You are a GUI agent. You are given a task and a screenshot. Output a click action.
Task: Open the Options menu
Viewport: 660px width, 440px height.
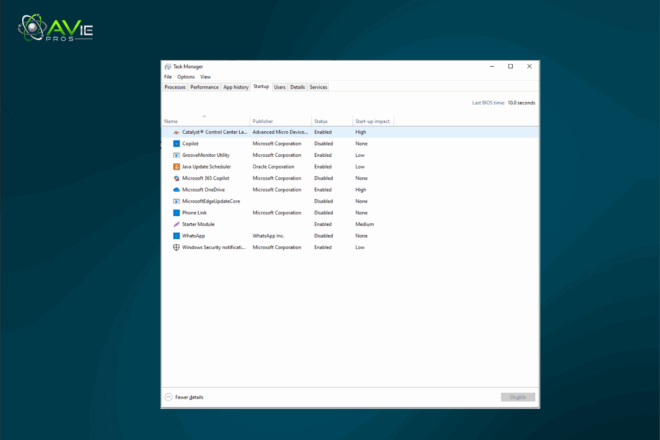tap(186, 77)
